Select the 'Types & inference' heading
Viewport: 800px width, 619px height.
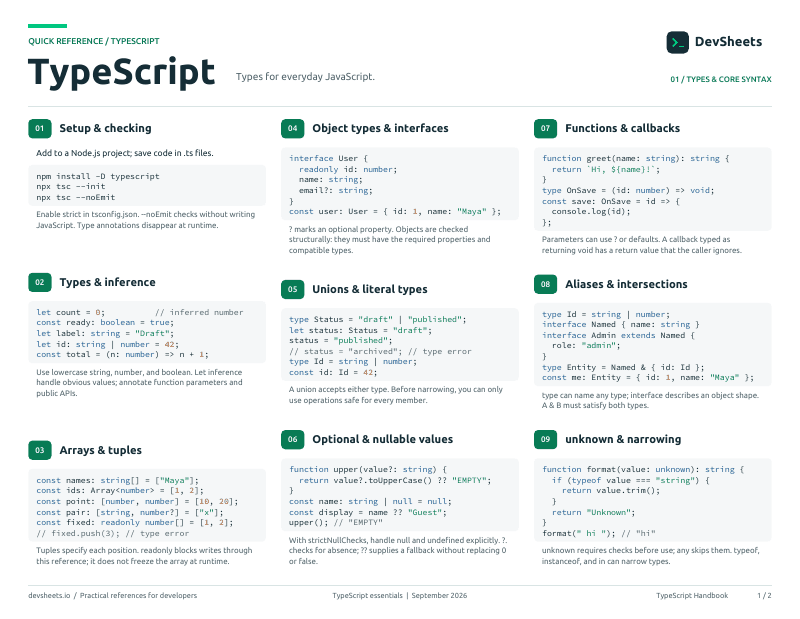108,282
